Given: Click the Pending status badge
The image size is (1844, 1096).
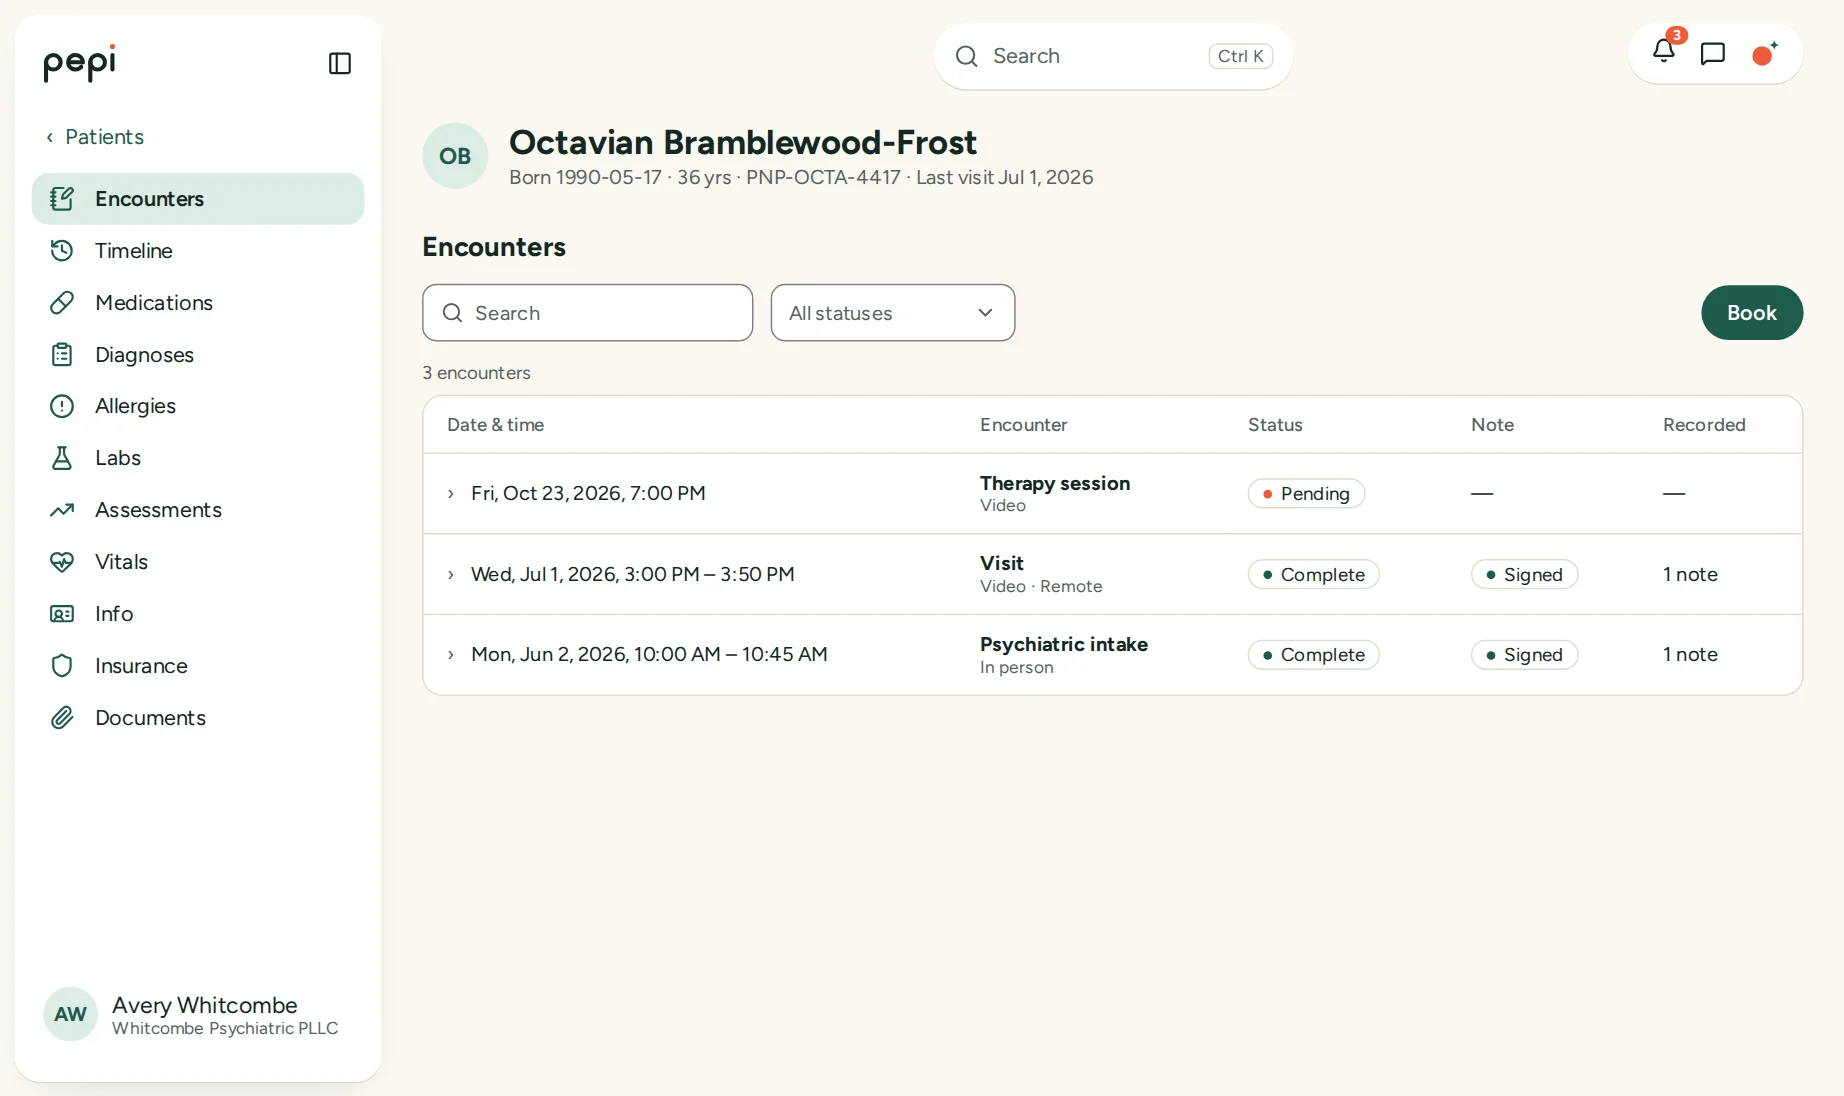Looking at the screenshot, I should pyautogui.click(x=1306, y=494).
